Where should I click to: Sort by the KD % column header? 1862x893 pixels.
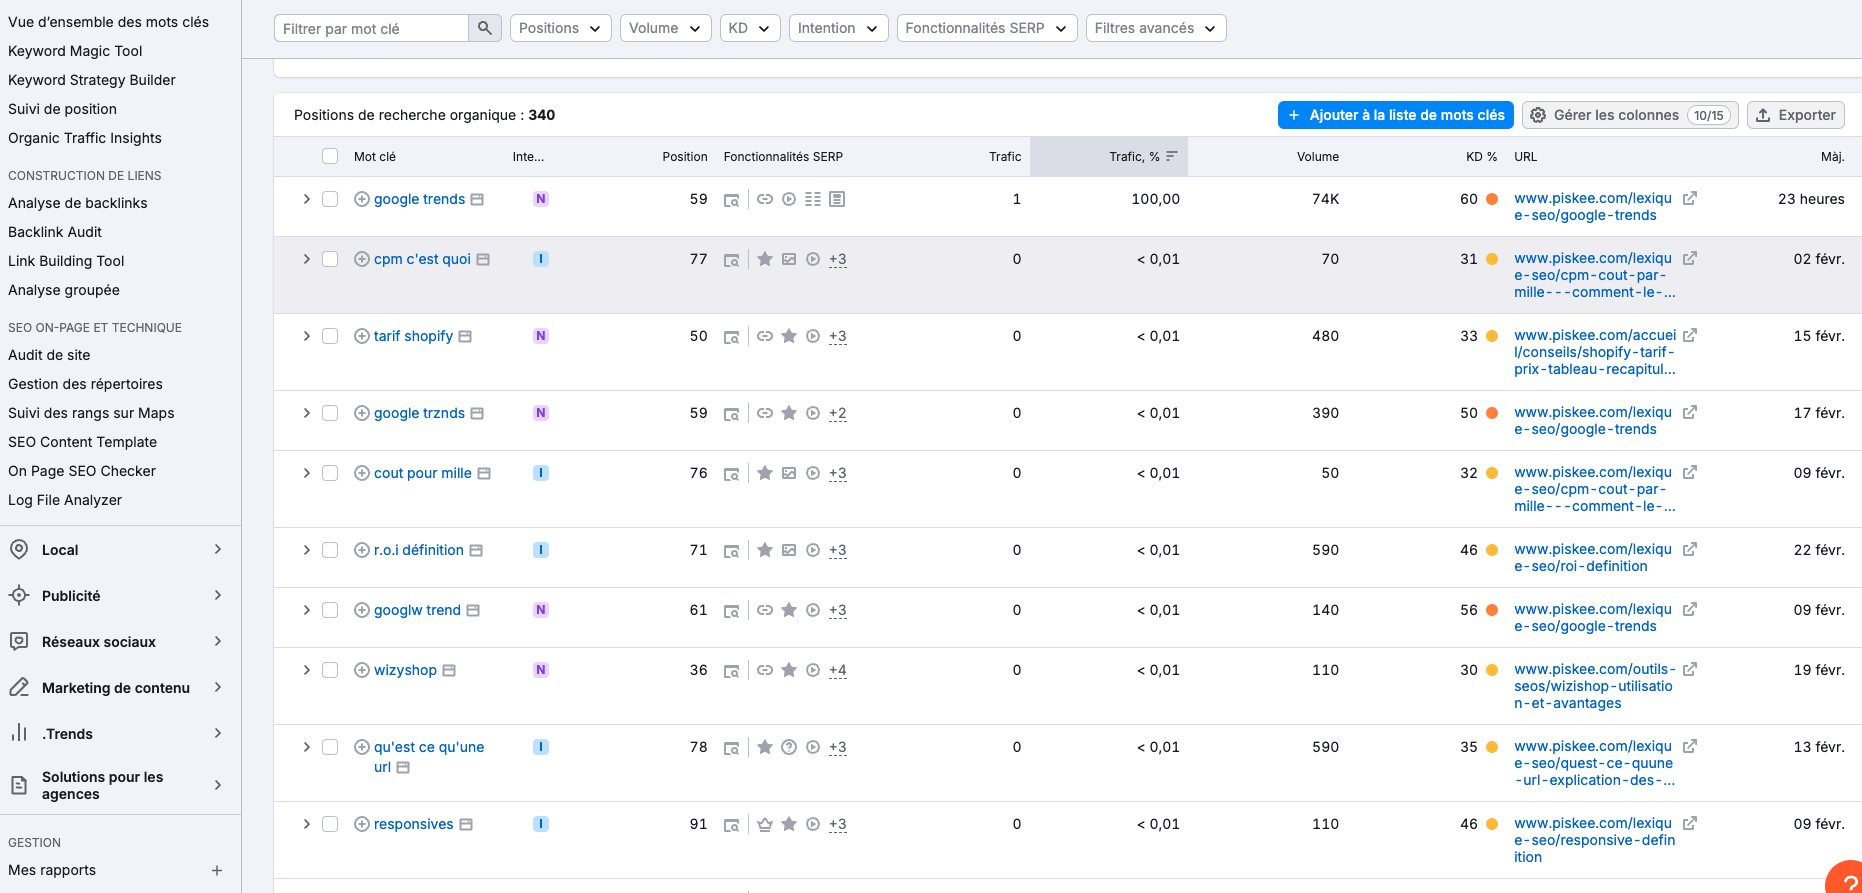pos(1481,157)
